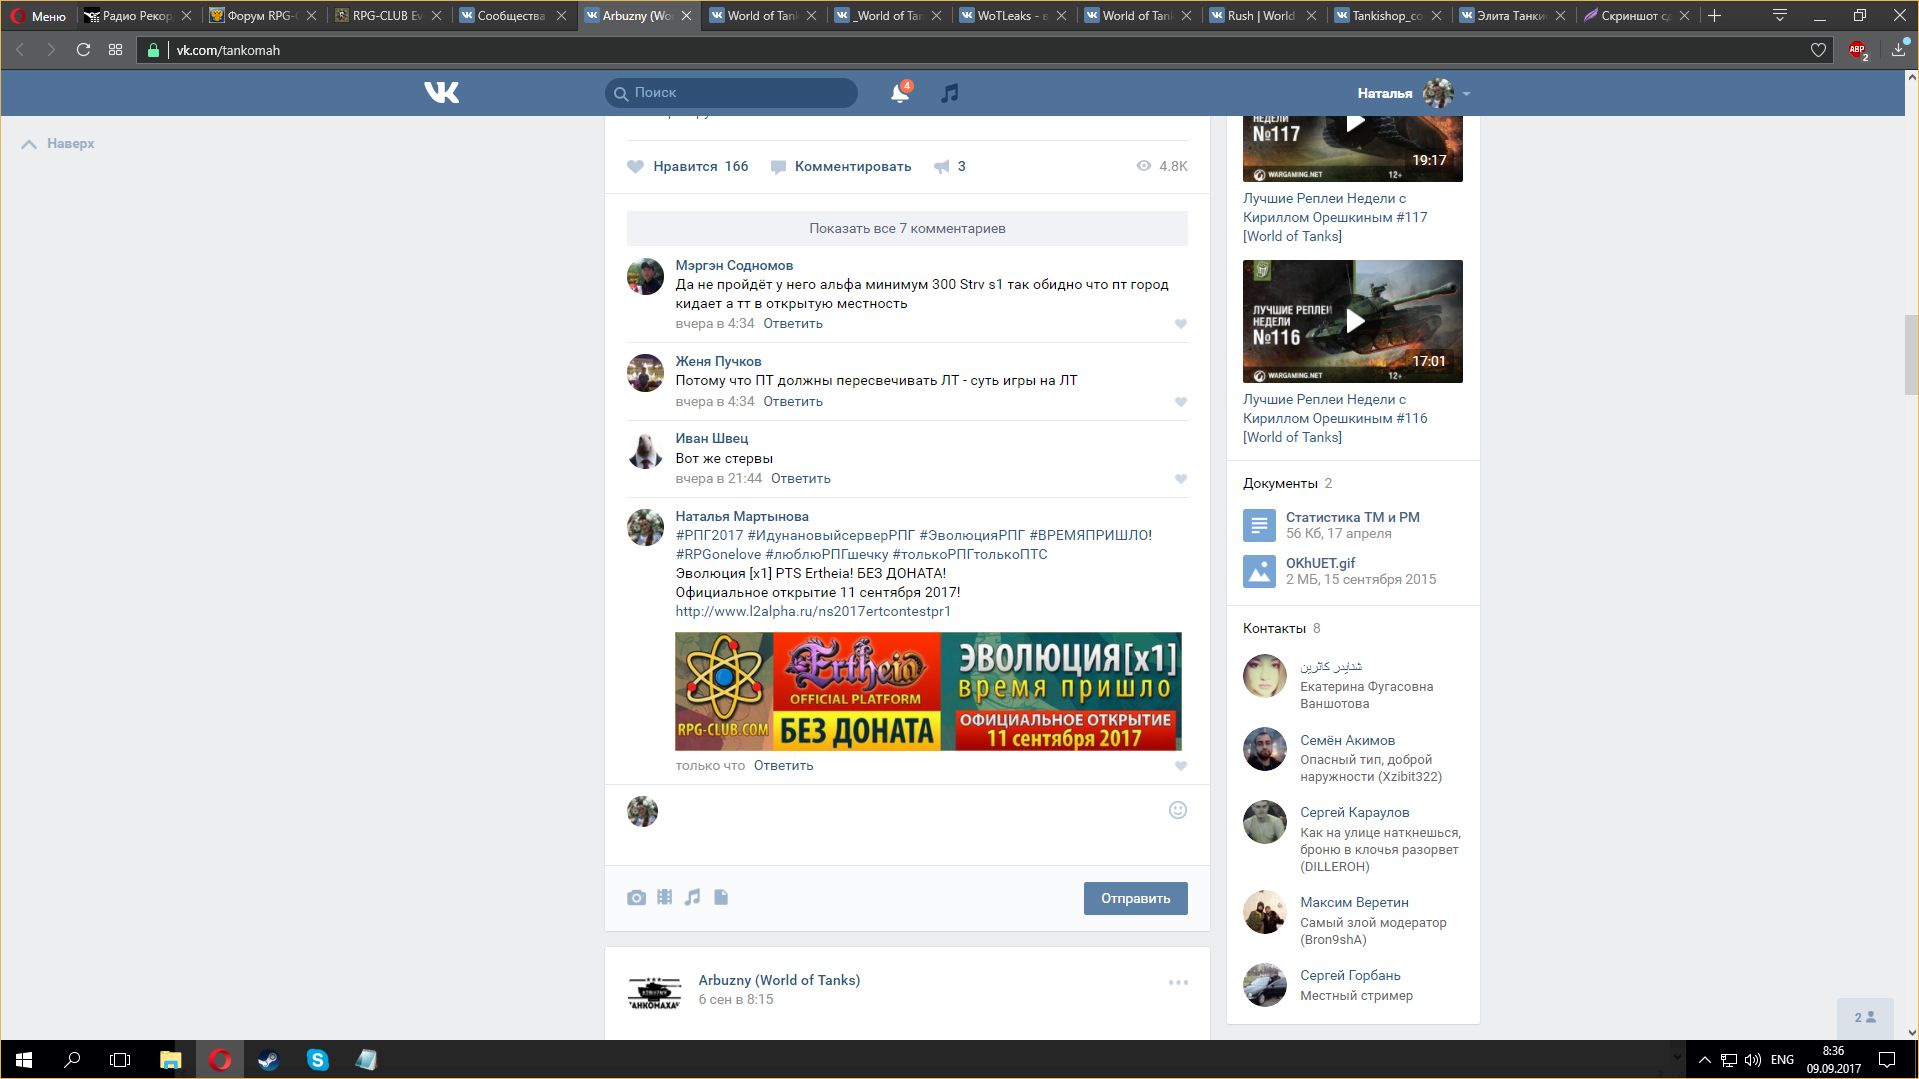Switch to the Элита Танки tab
Viewport: 1919px width, 1079px height.
coord(1512,16)
